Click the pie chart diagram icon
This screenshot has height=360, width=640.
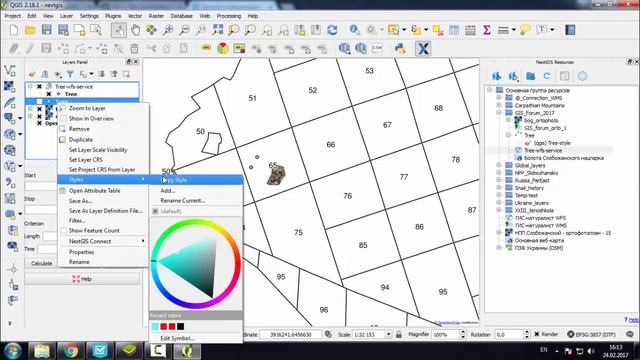pos(223,49)
